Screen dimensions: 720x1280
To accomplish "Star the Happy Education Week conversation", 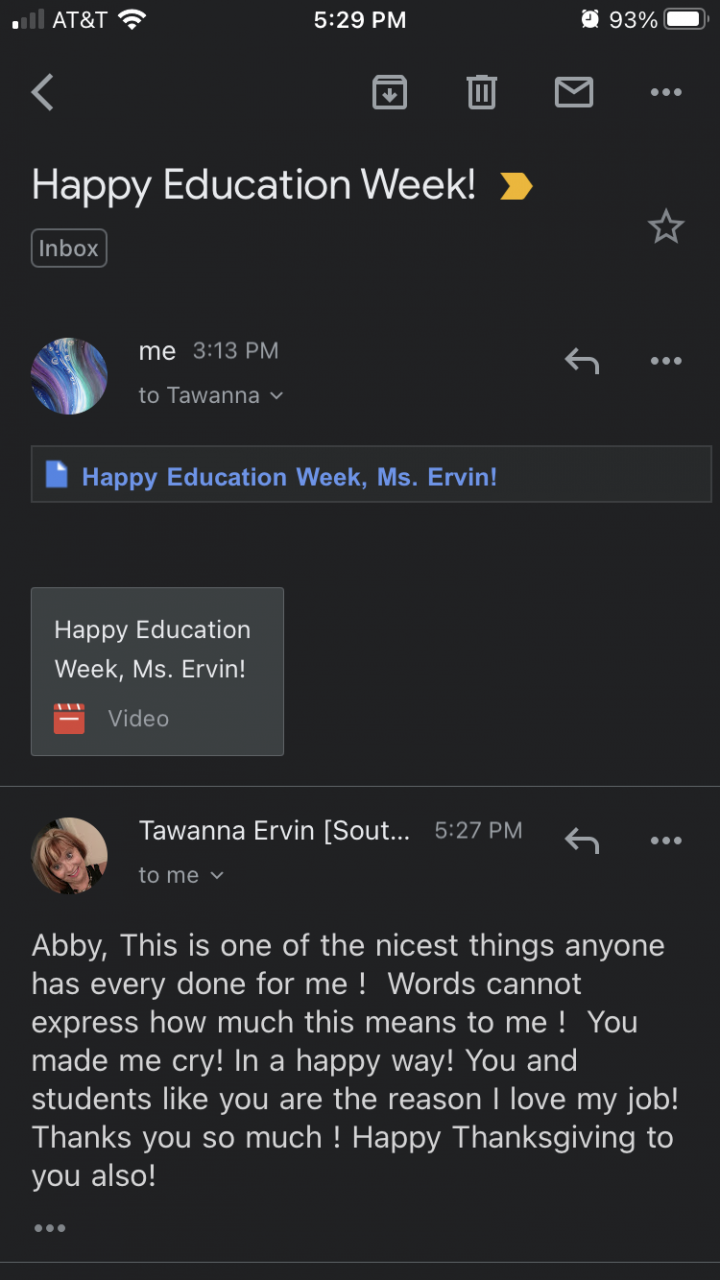I will pos(666,228).
